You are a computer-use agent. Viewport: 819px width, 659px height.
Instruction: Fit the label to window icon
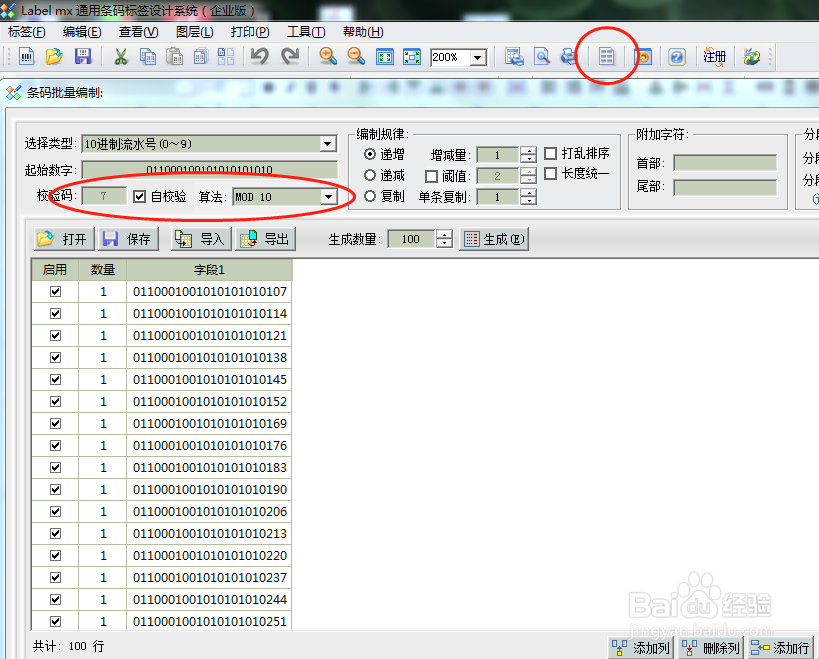pyautogui.click(x=385, y=56)
